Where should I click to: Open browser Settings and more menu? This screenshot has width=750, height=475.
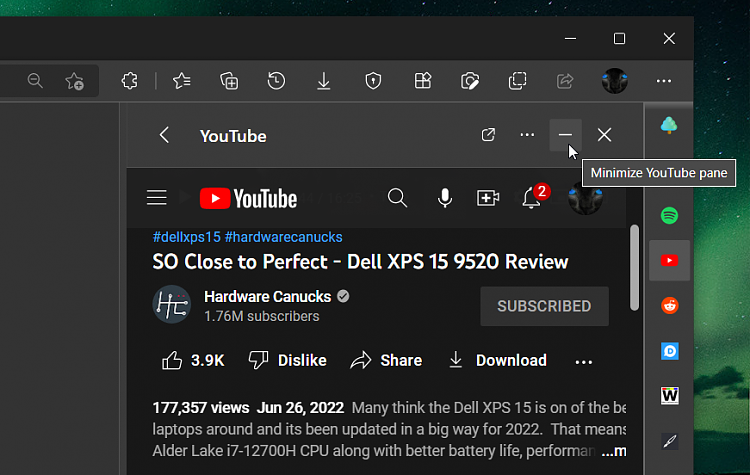pos(663,81)
